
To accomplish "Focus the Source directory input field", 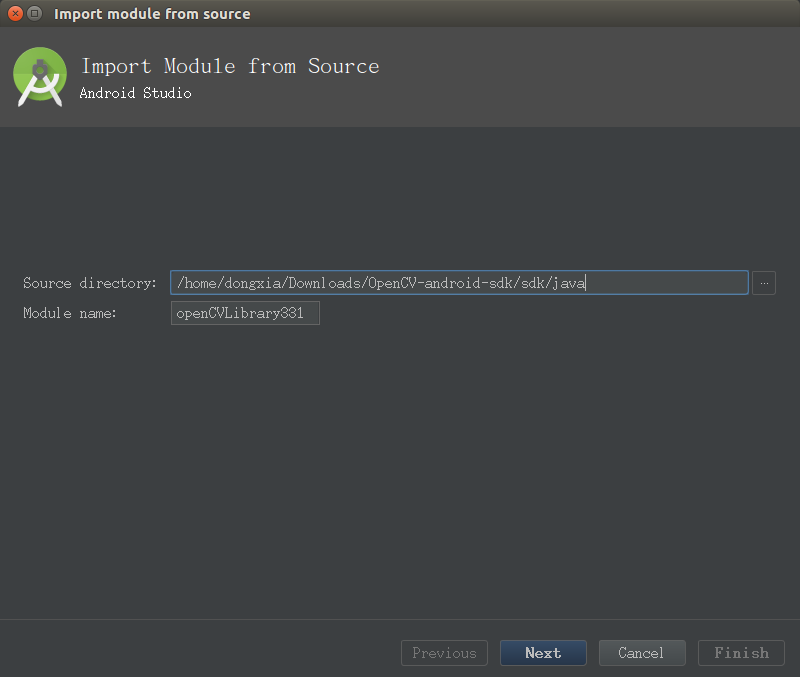I will pos(459,283).
